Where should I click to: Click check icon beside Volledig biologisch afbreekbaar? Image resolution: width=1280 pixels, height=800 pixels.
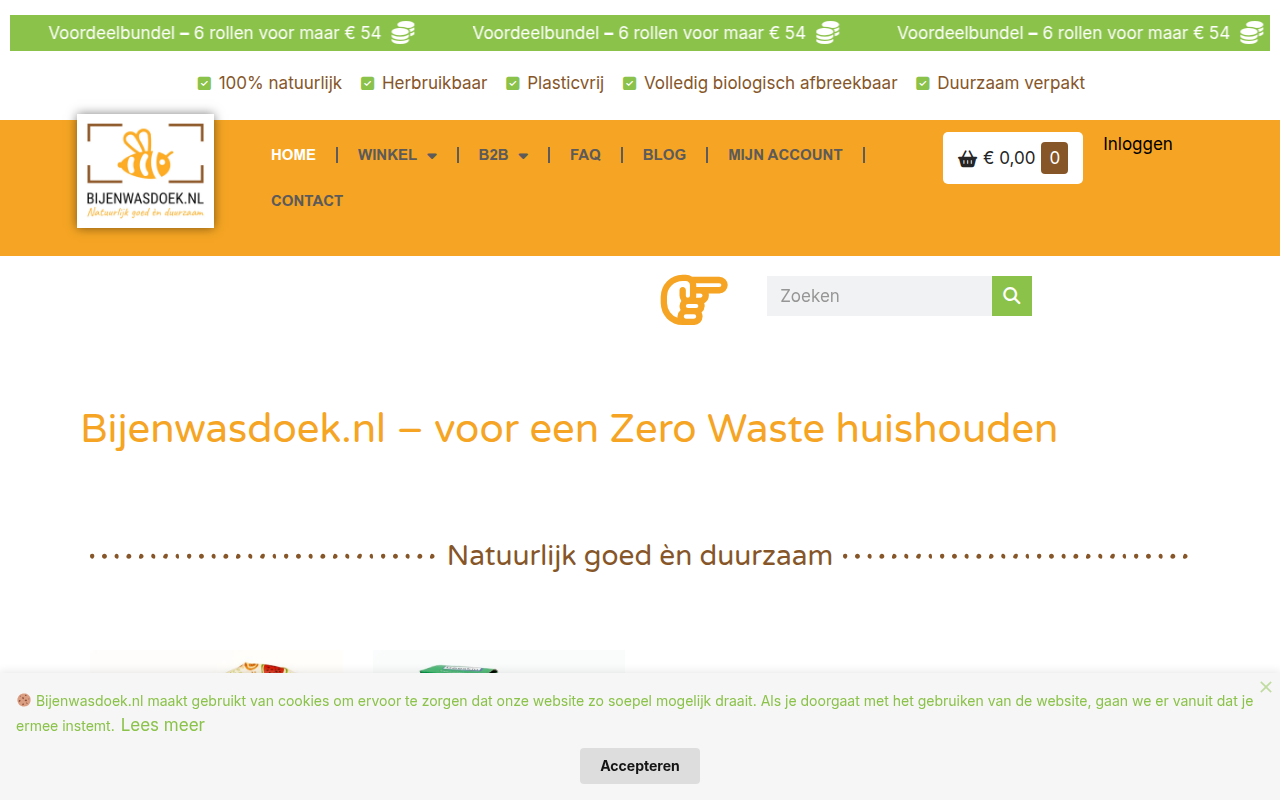(x=629, y=83)
